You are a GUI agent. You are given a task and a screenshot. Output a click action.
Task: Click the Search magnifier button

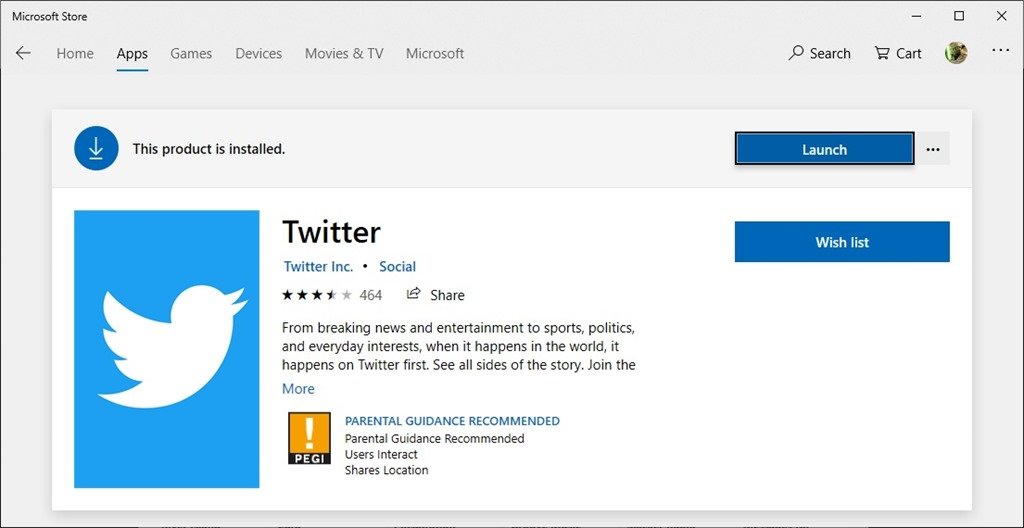[x=820, y=54]
